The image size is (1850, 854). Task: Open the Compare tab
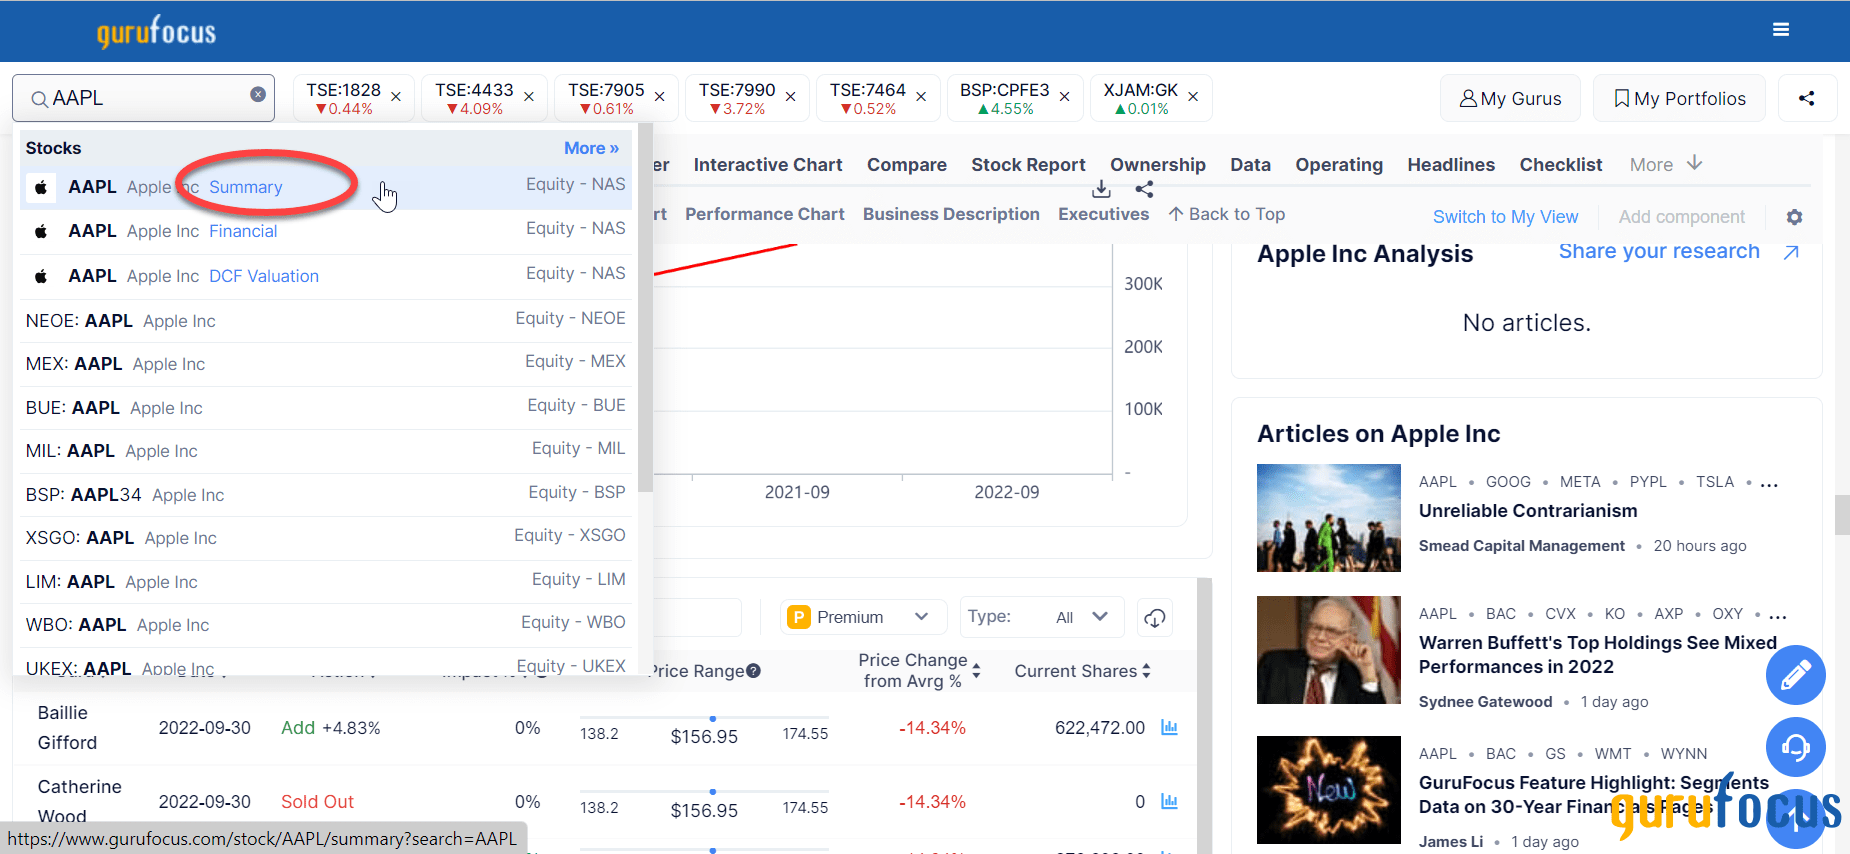[x=907, y=165]
